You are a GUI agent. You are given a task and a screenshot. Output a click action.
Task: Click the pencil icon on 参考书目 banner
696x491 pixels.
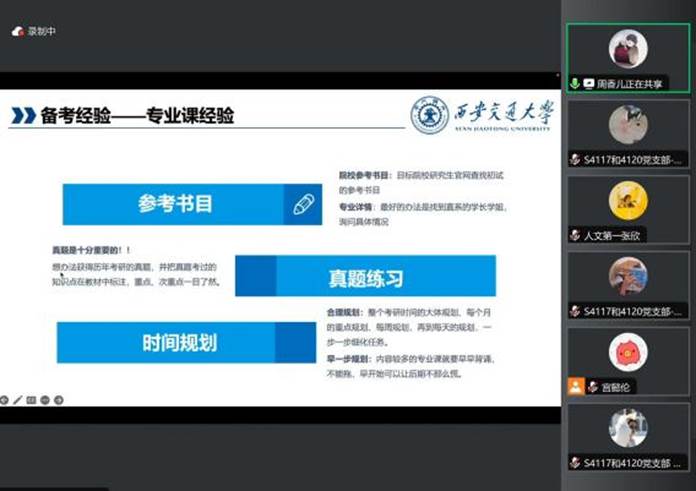click(x=303, y=204)
